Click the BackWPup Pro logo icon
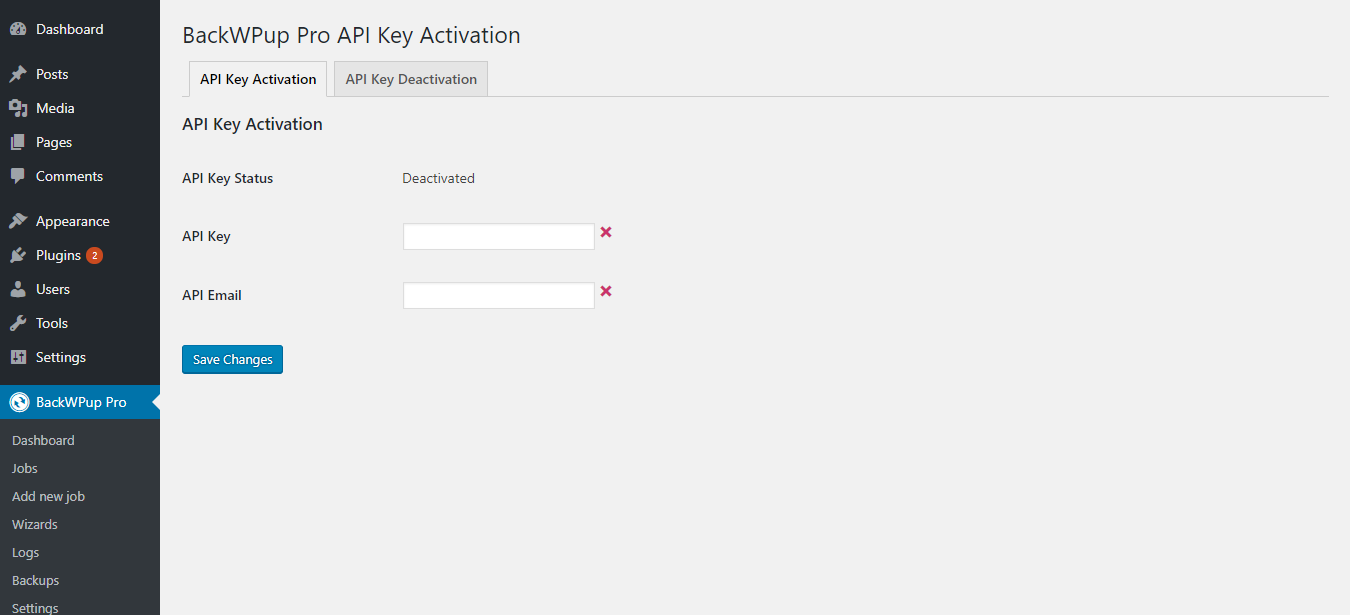The image size is (1350, 615). [x=19, y=402]
